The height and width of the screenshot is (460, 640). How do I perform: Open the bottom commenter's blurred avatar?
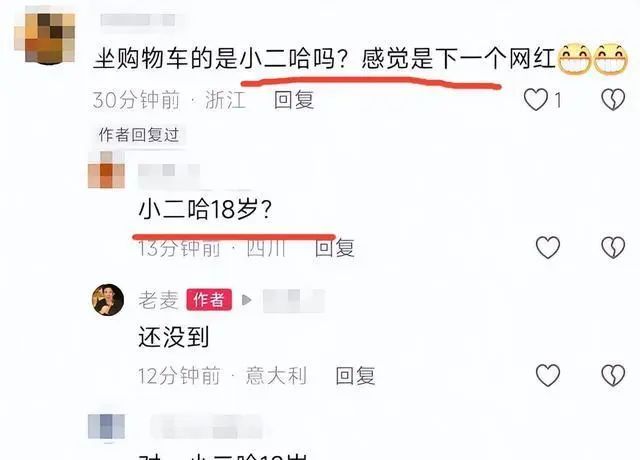(x=106, y=427)
